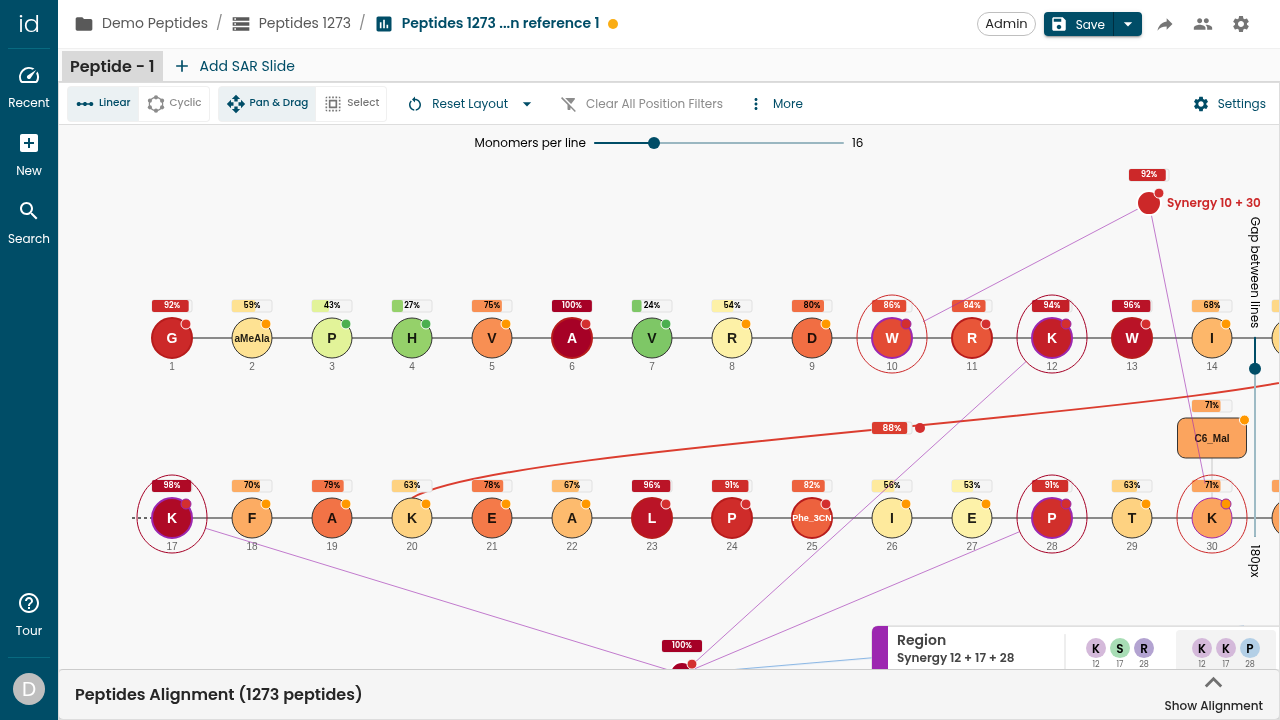
Task: Click the share arrow icon
Action: pos(1165,24)
